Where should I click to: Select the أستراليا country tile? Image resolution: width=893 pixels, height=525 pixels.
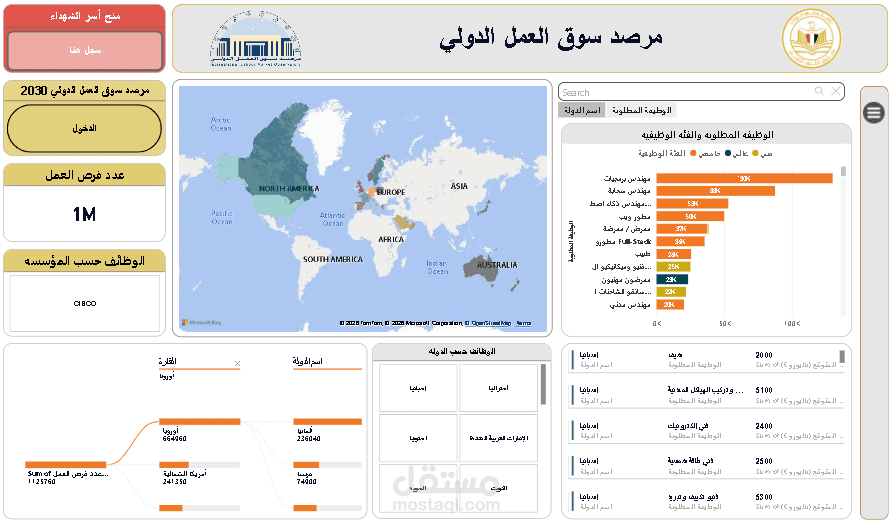coord(498,388)
